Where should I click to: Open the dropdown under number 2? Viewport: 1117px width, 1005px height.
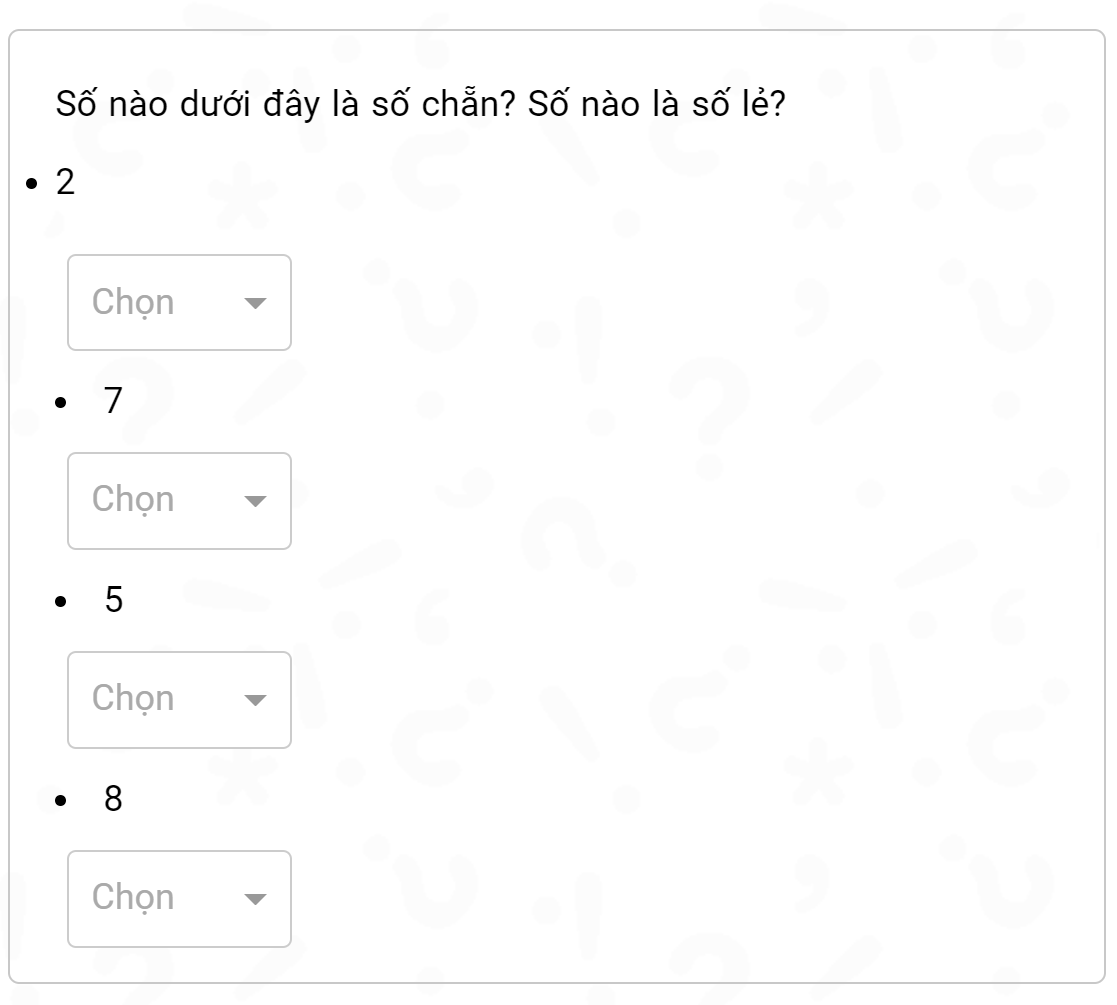[x=179, y=302]
